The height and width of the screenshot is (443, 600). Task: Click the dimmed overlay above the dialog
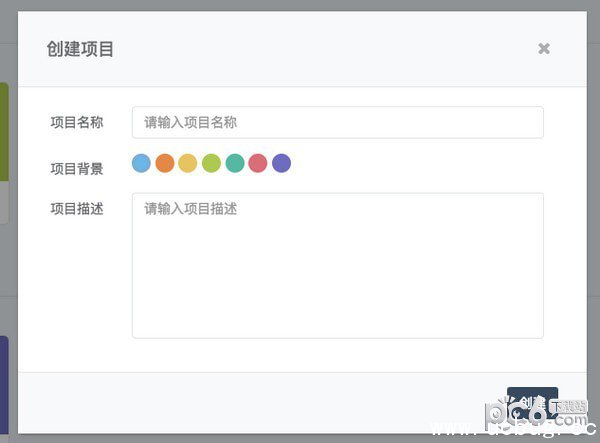(x=300, y=5)
